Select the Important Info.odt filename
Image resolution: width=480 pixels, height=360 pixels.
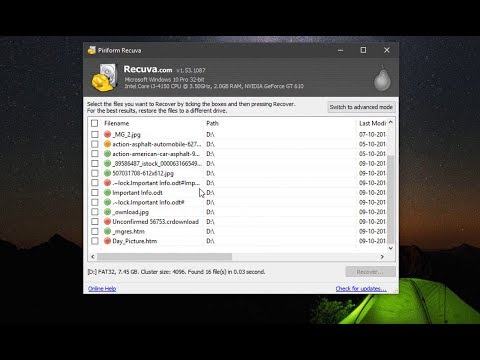[x=137, y=193]
